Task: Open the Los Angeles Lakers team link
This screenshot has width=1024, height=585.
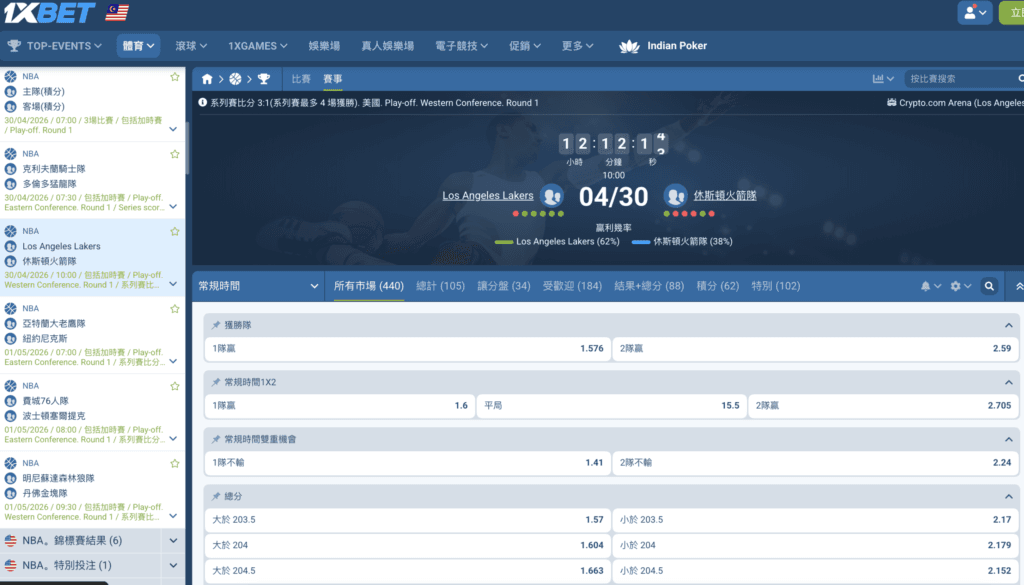Action: point(488,195)
